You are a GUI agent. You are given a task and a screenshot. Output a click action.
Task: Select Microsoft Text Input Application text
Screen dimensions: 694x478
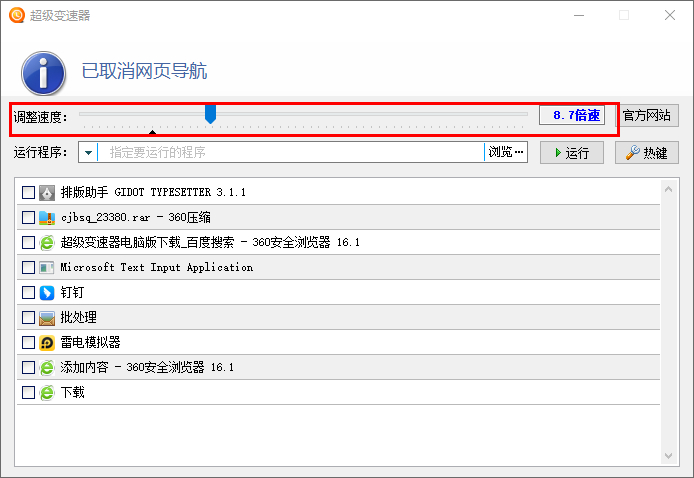point(157,267)
